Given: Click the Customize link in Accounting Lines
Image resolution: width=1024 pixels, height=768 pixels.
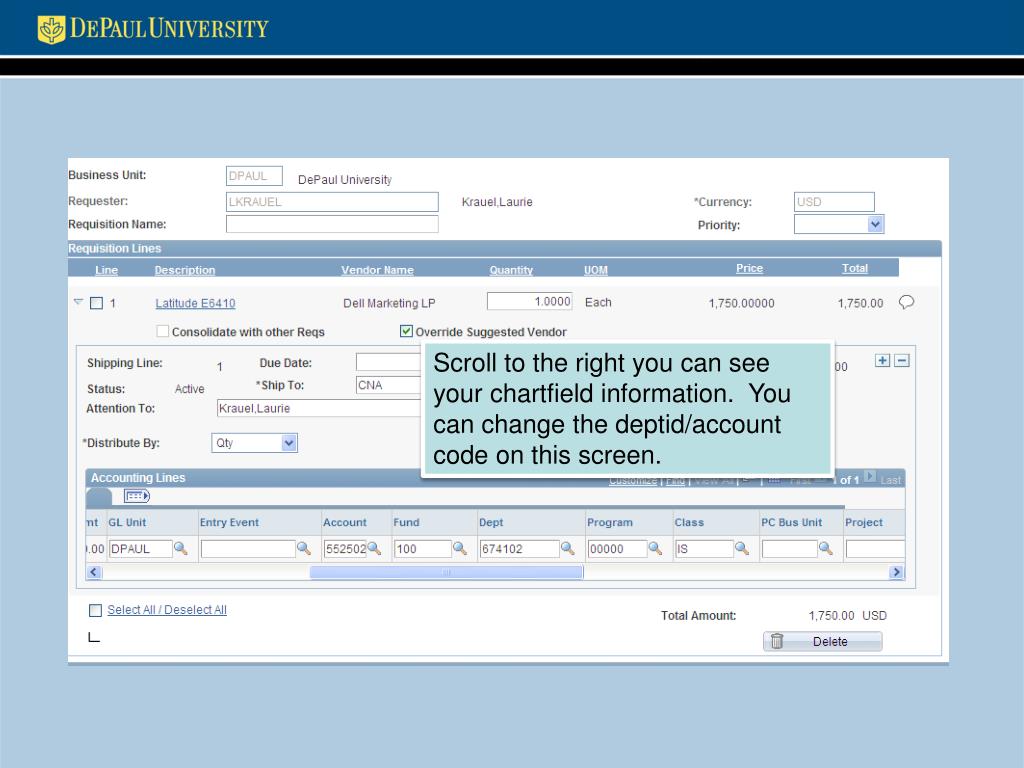Looking at the screenshot, I should [633, 481].
